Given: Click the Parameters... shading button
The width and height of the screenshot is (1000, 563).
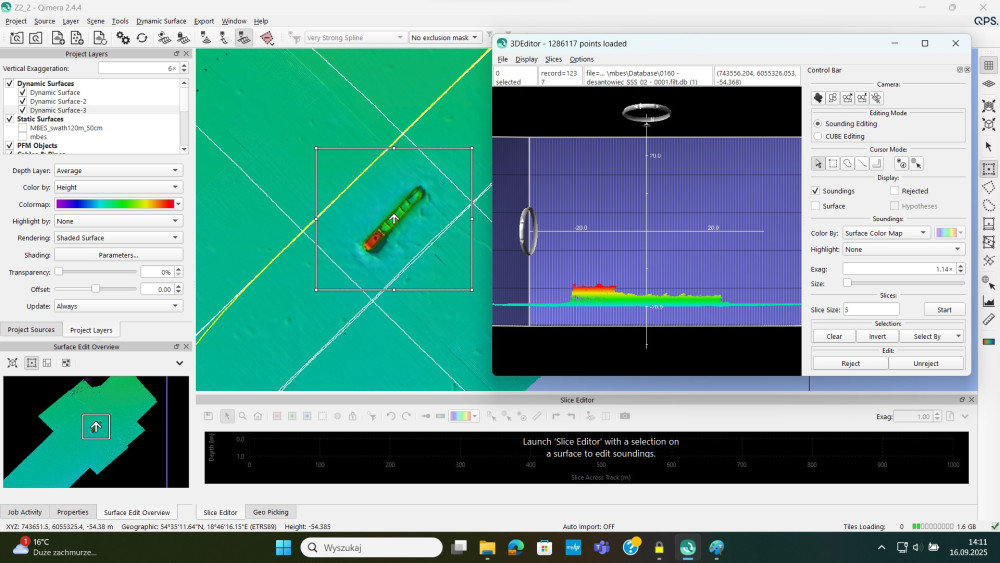Looking at the screenshot, I should [x=118, y=255].
